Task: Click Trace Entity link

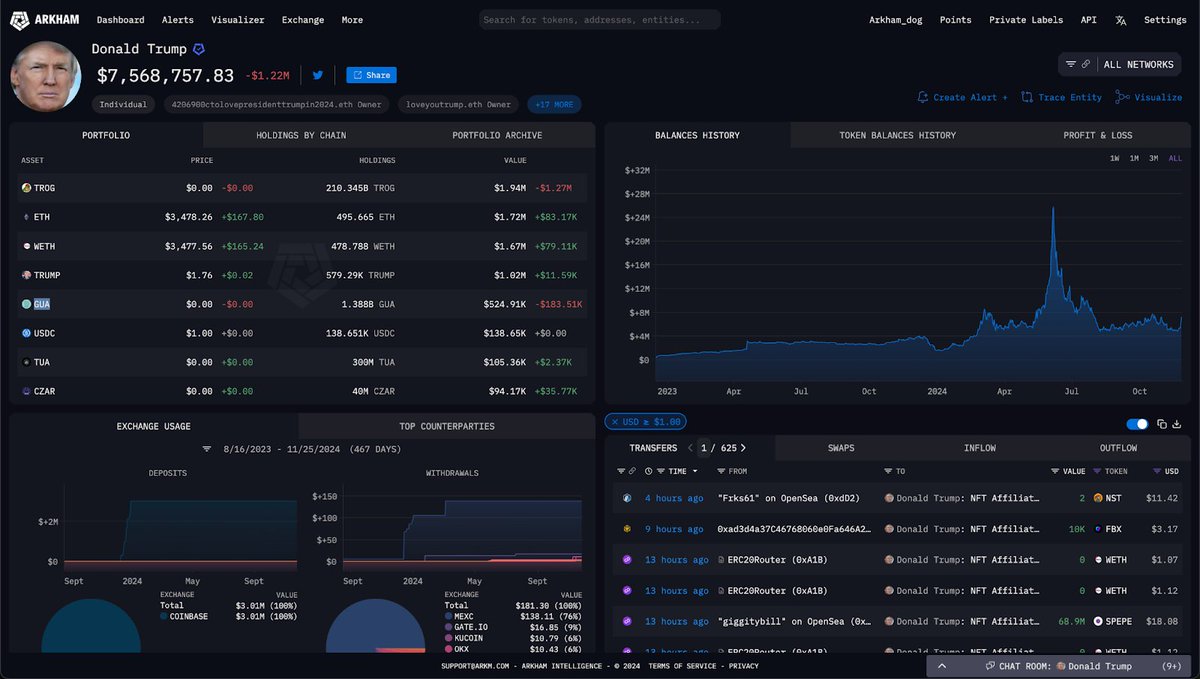Action: (1061, 97)
